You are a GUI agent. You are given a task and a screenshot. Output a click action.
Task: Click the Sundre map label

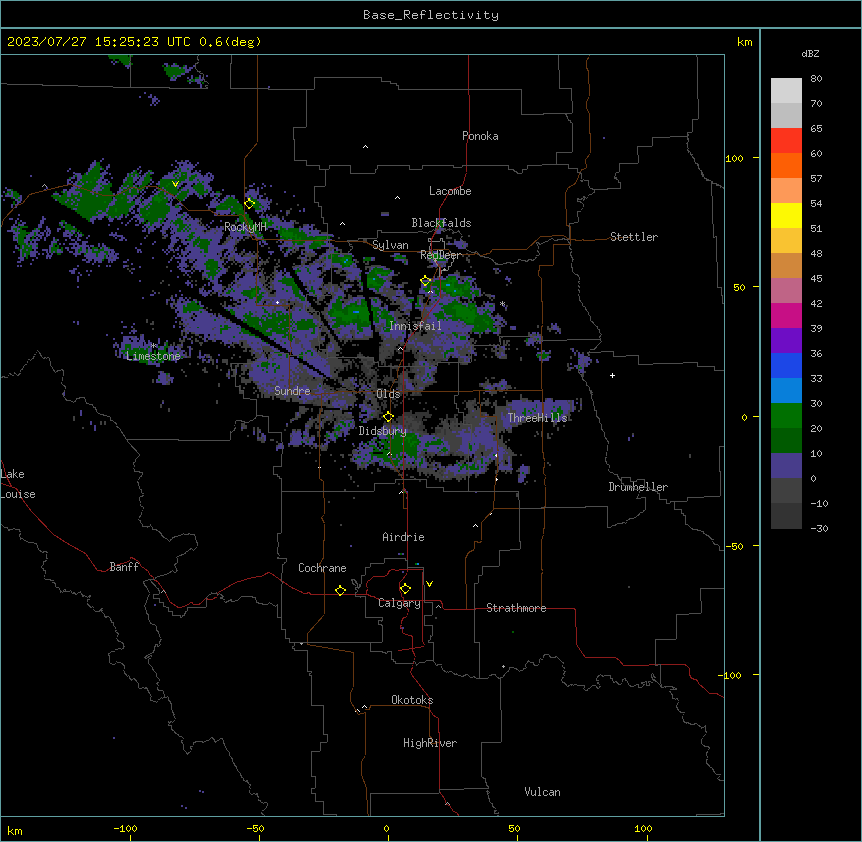coord(292,391)
